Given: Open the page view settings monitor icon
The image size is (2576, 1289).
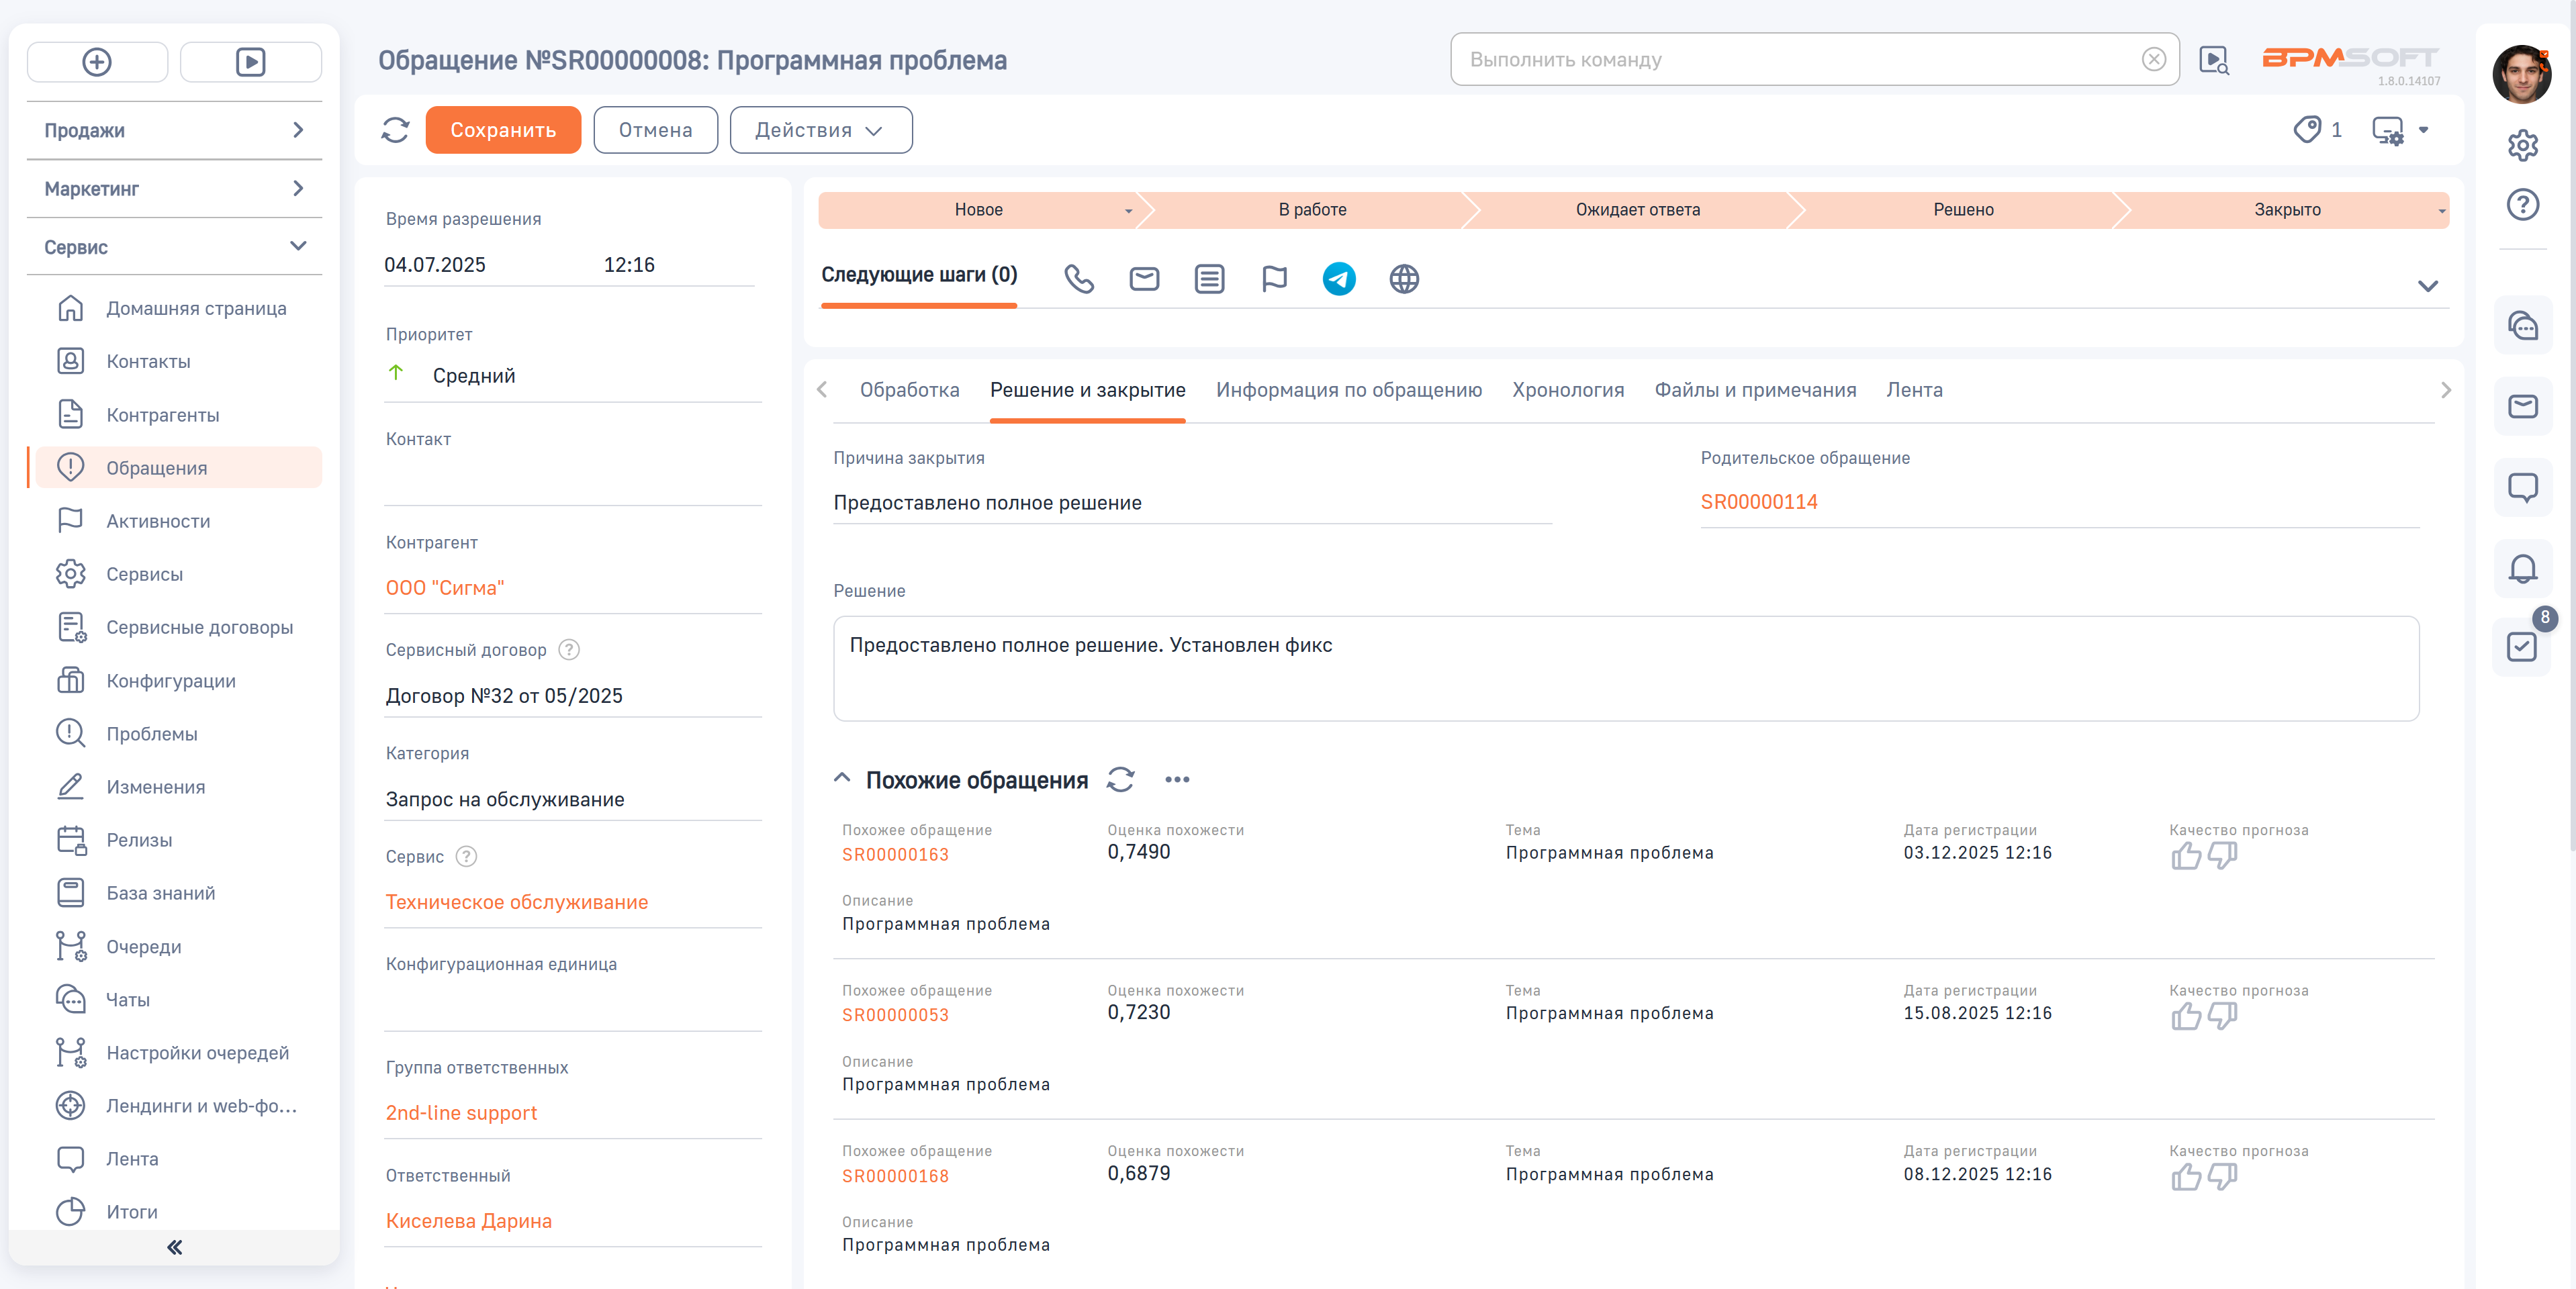Looking at the screenshot, I should point(2388,130).
